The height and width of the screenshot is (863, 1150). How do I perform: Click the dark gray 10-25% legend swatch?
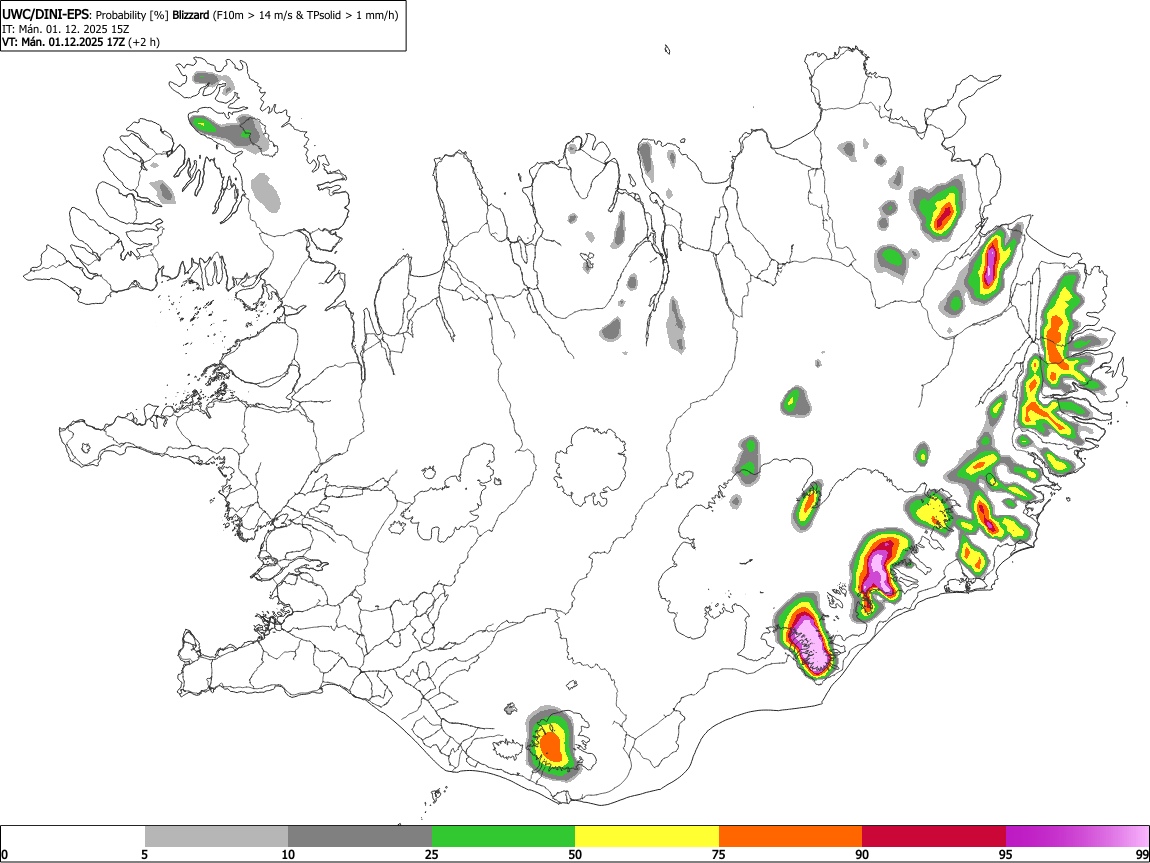coord(360,837)
